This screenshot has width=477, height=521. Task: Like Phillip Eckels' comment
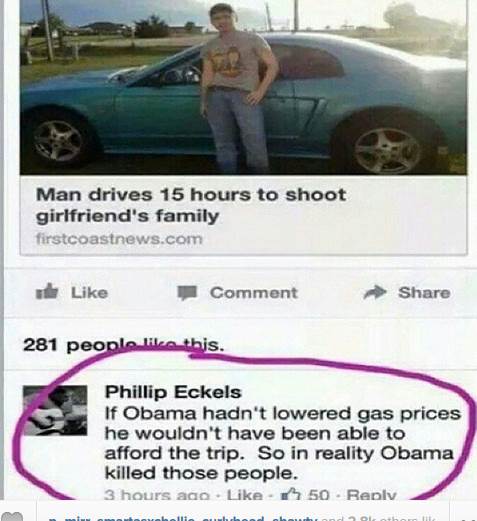tap(244, 495)
